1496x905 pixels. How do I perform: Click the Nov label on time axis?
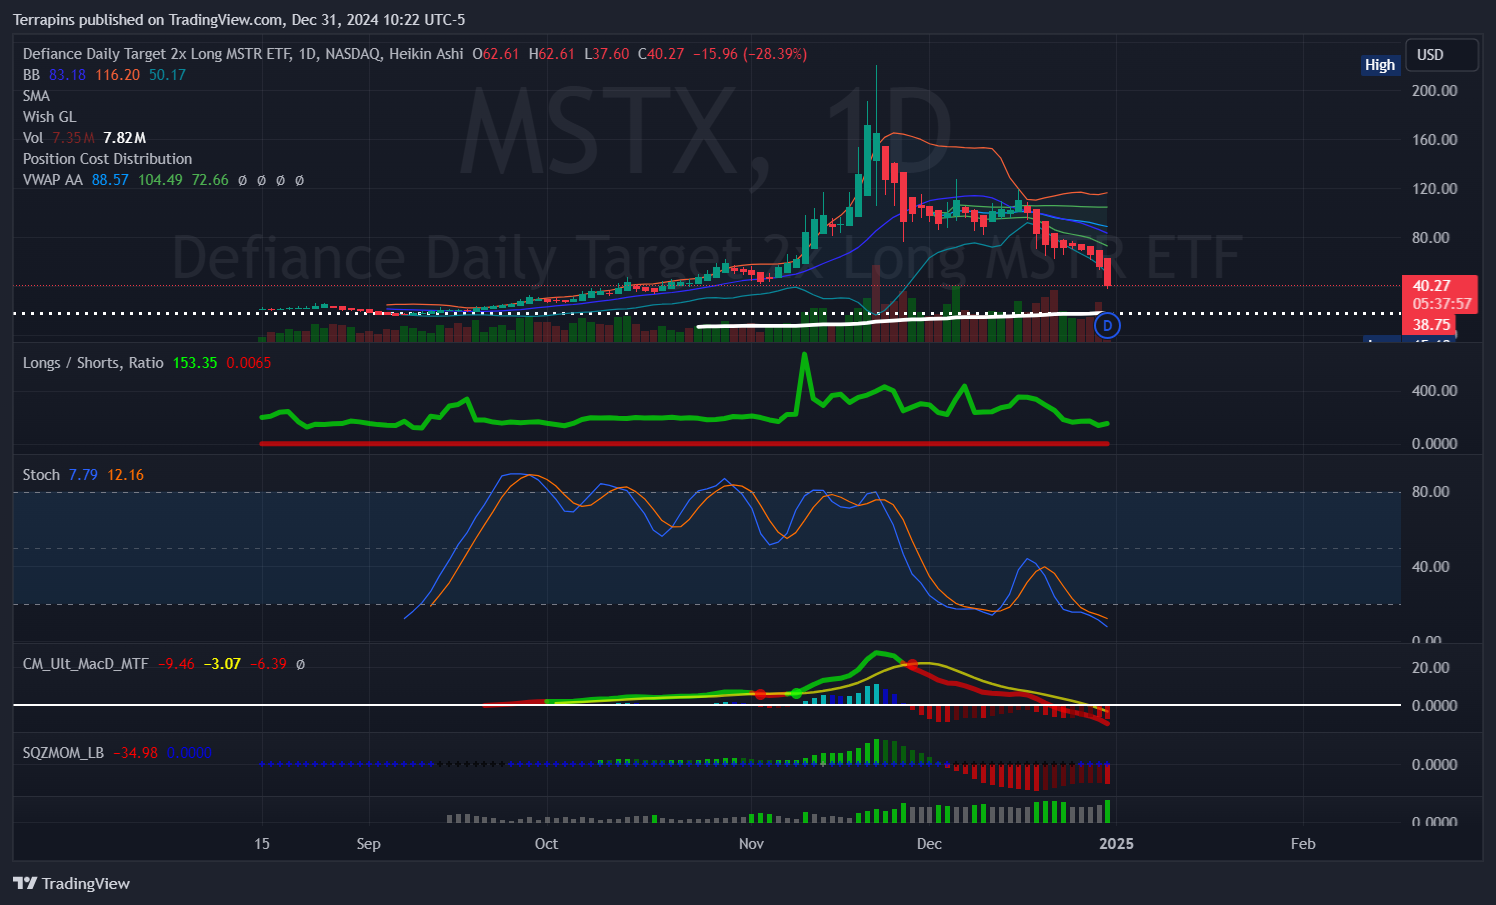[751, 844]
